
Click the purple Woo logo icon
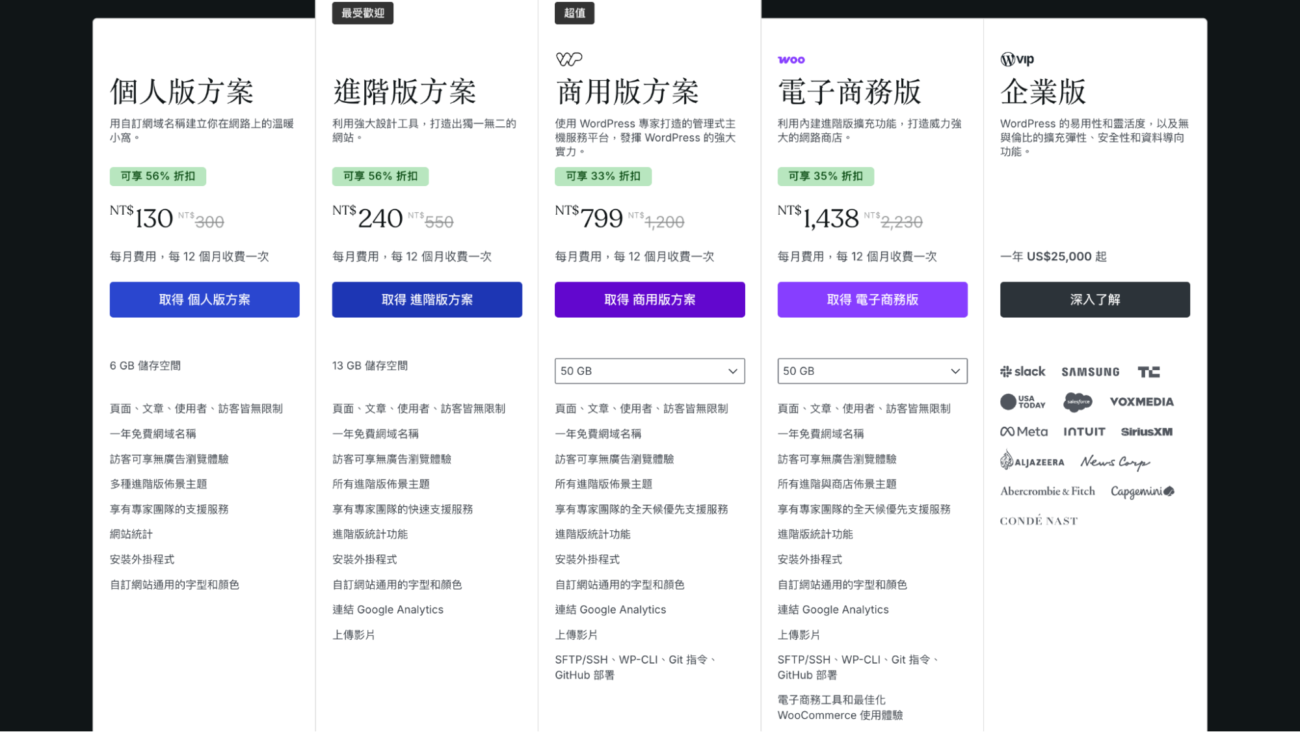(x=790, y=59)
